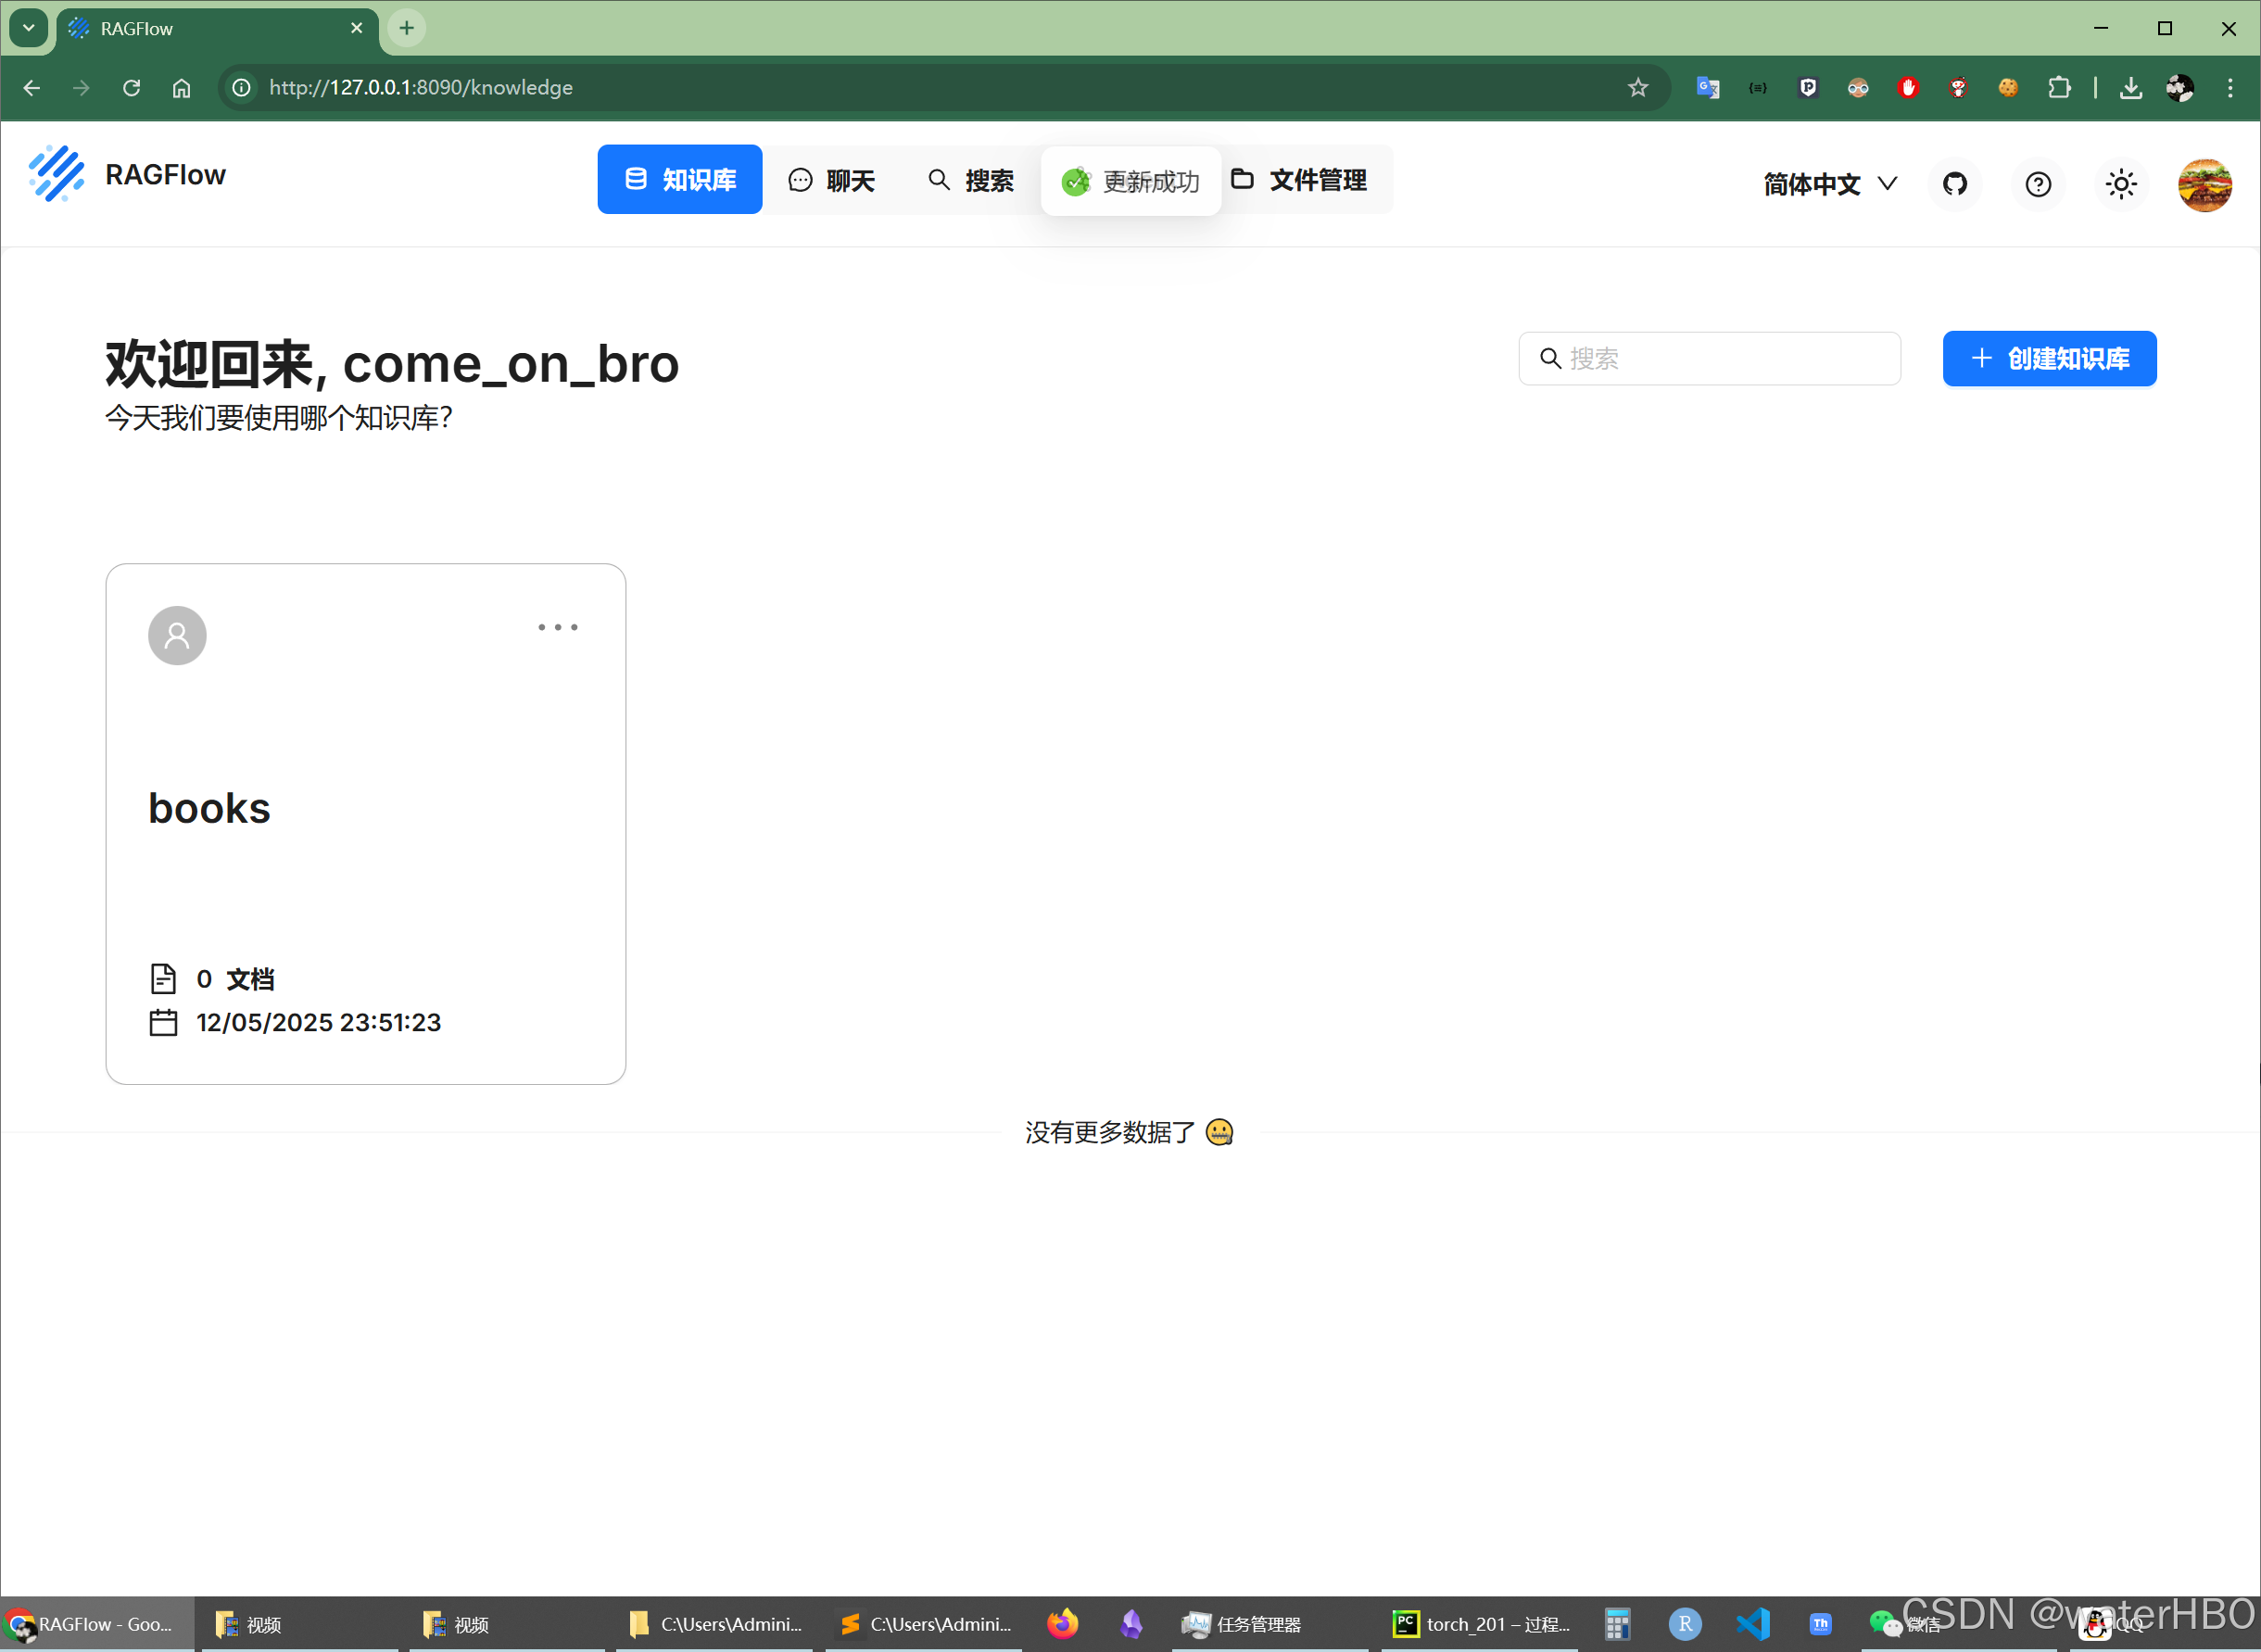2261x1652 pixels.
Task: Open the browser extensions puzzle icon
Action: coord(2058,88)
